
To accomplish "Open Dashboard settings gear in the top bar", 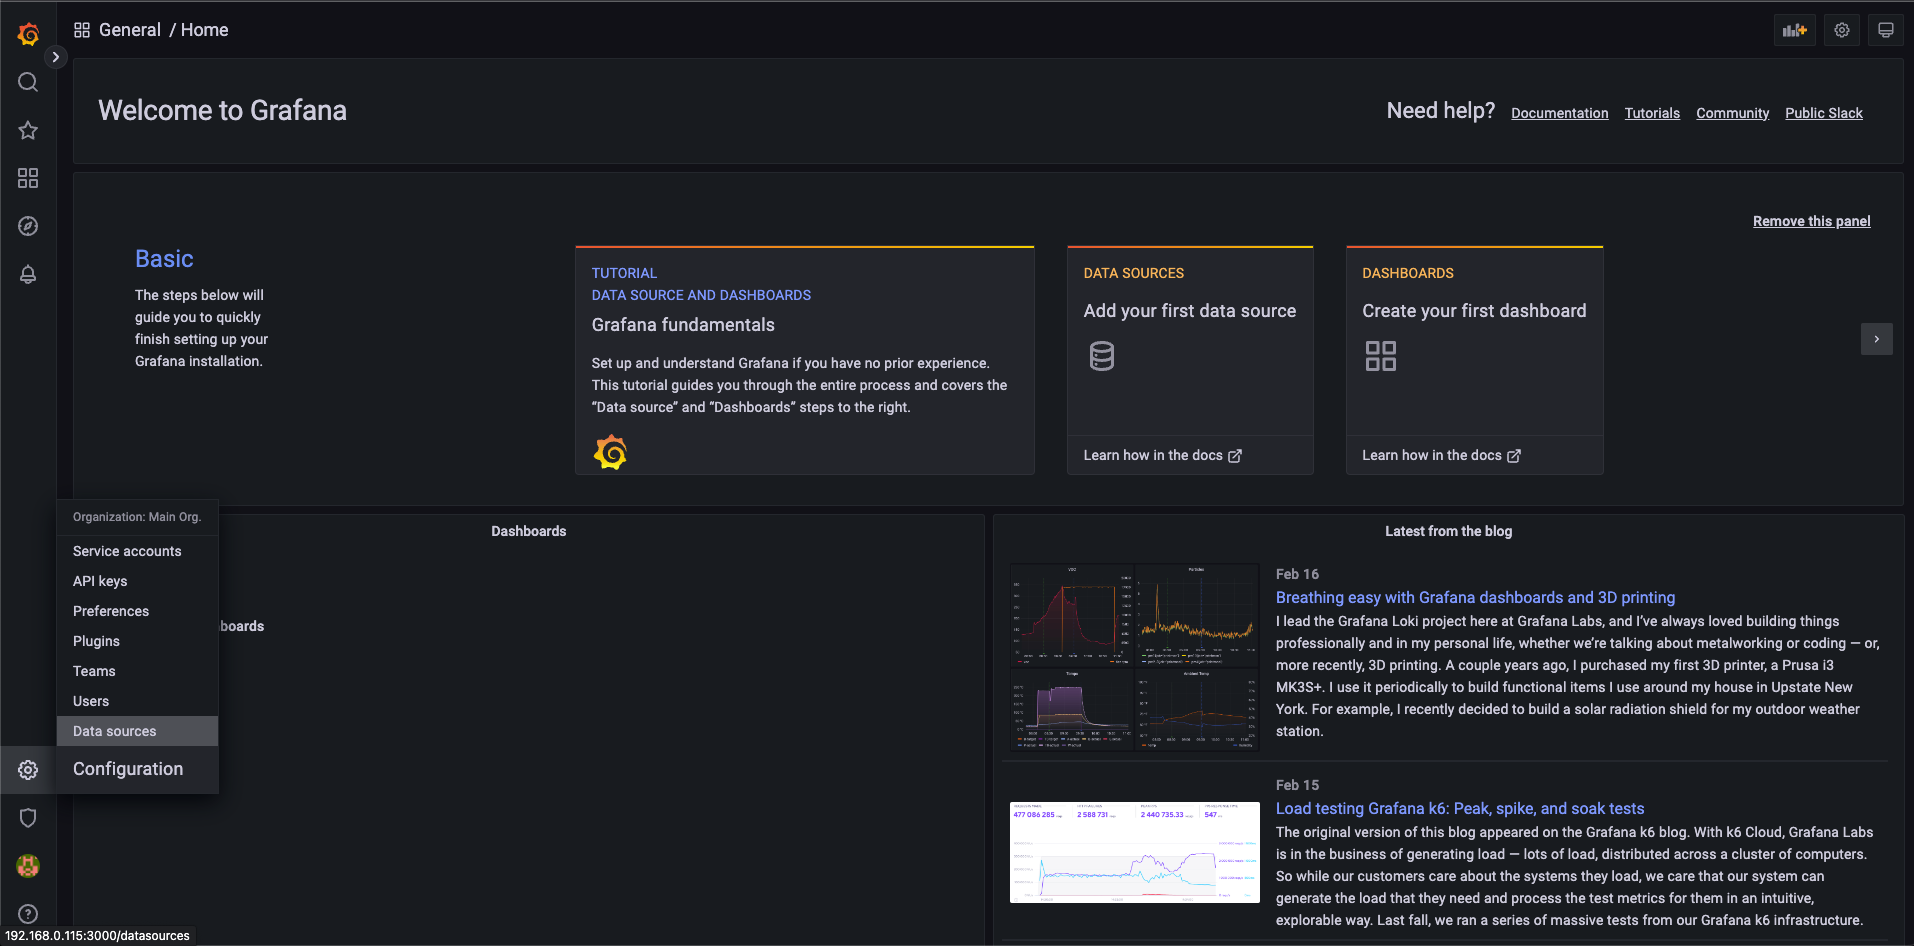I will 1842,30.
